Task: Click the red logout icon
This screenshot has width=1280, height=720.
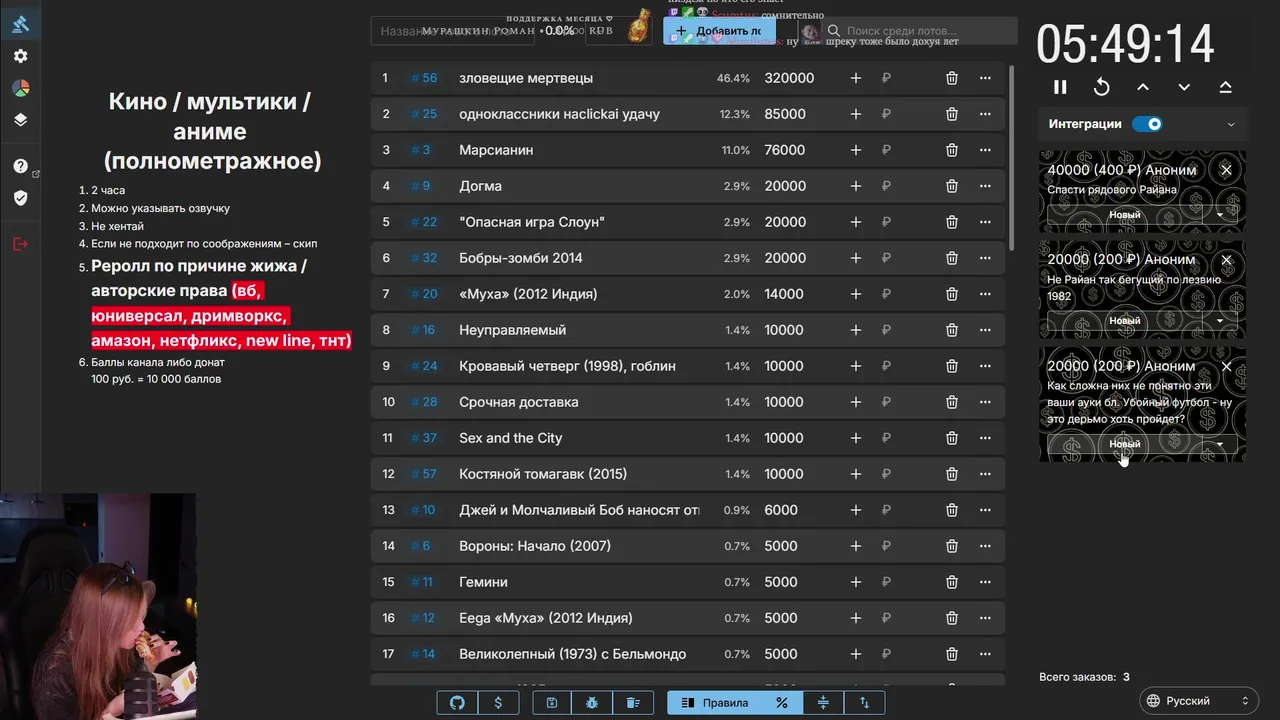Action: tap(20, 244)
